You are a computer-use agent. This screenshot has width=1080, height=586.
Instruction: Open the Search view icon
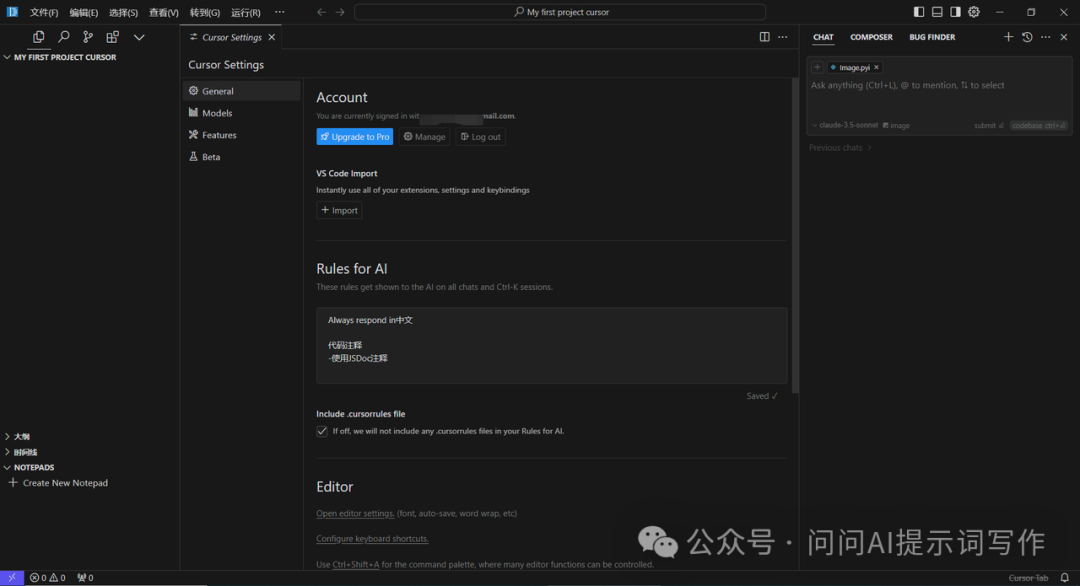click(x=63, y=37)
